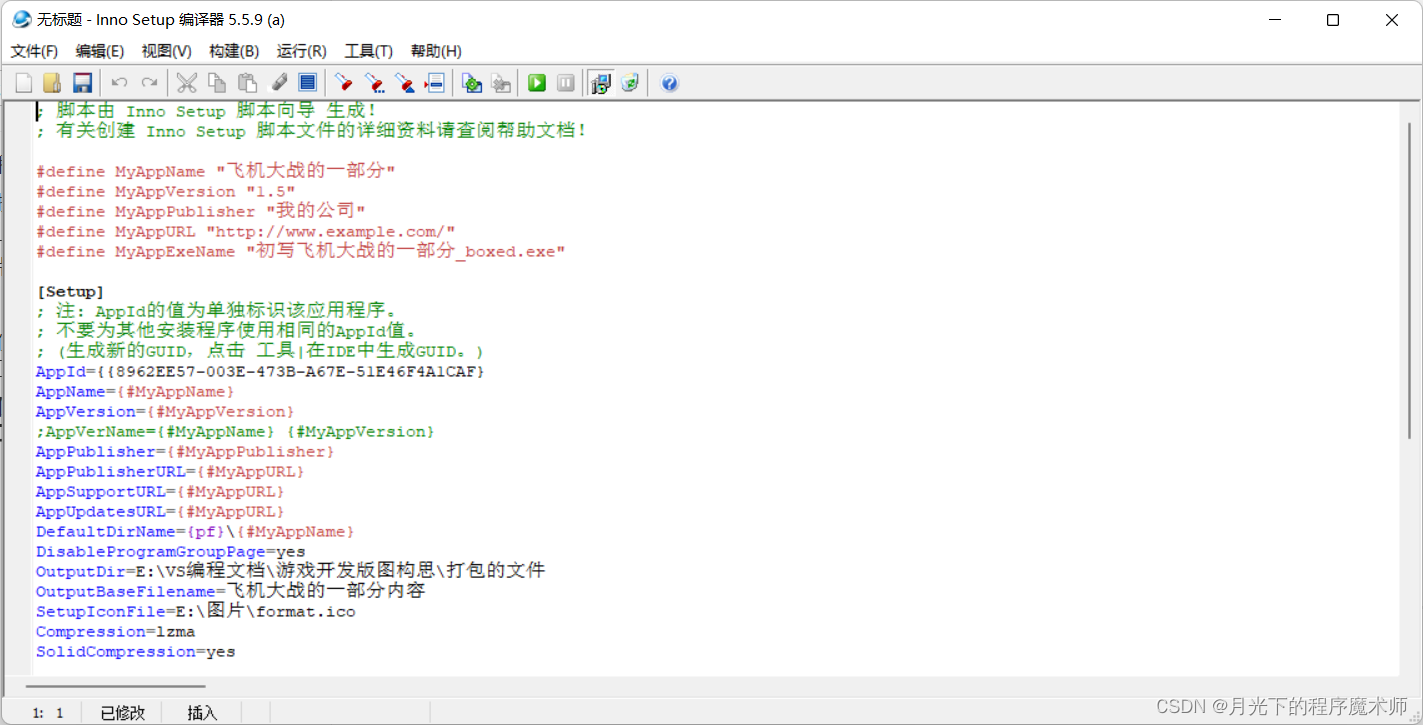Create a new script with the blank page icon

click(24, 83)
